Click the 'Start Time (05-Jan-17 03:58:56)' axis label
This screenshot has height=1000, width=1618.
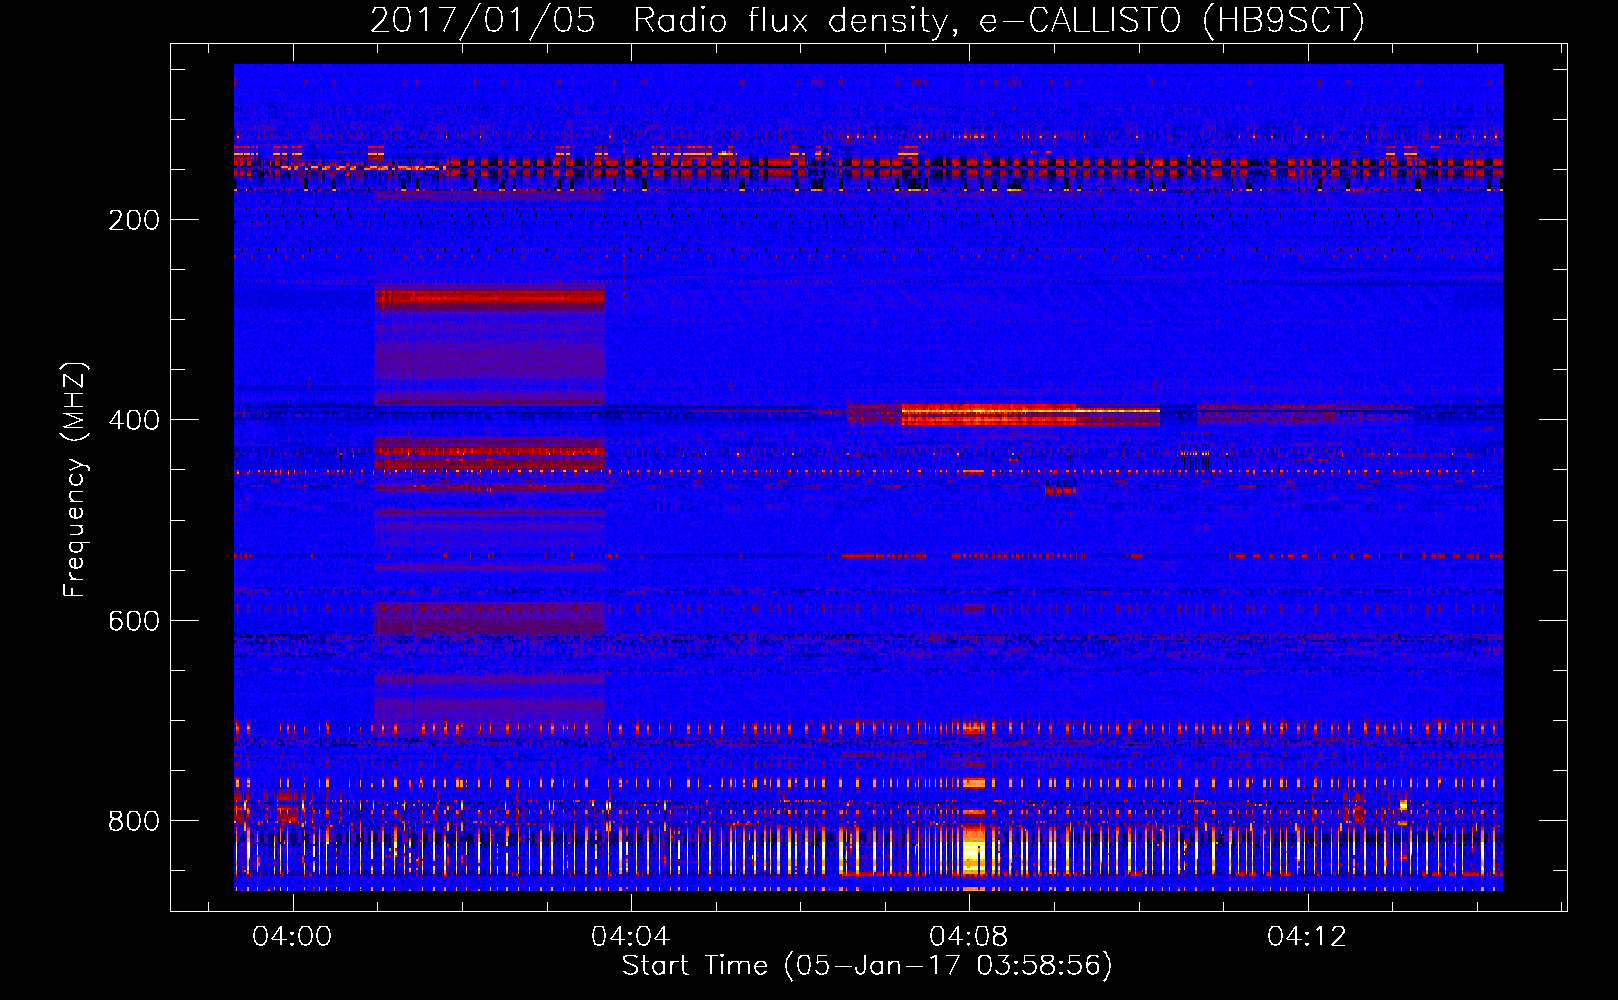pos(867,966)
